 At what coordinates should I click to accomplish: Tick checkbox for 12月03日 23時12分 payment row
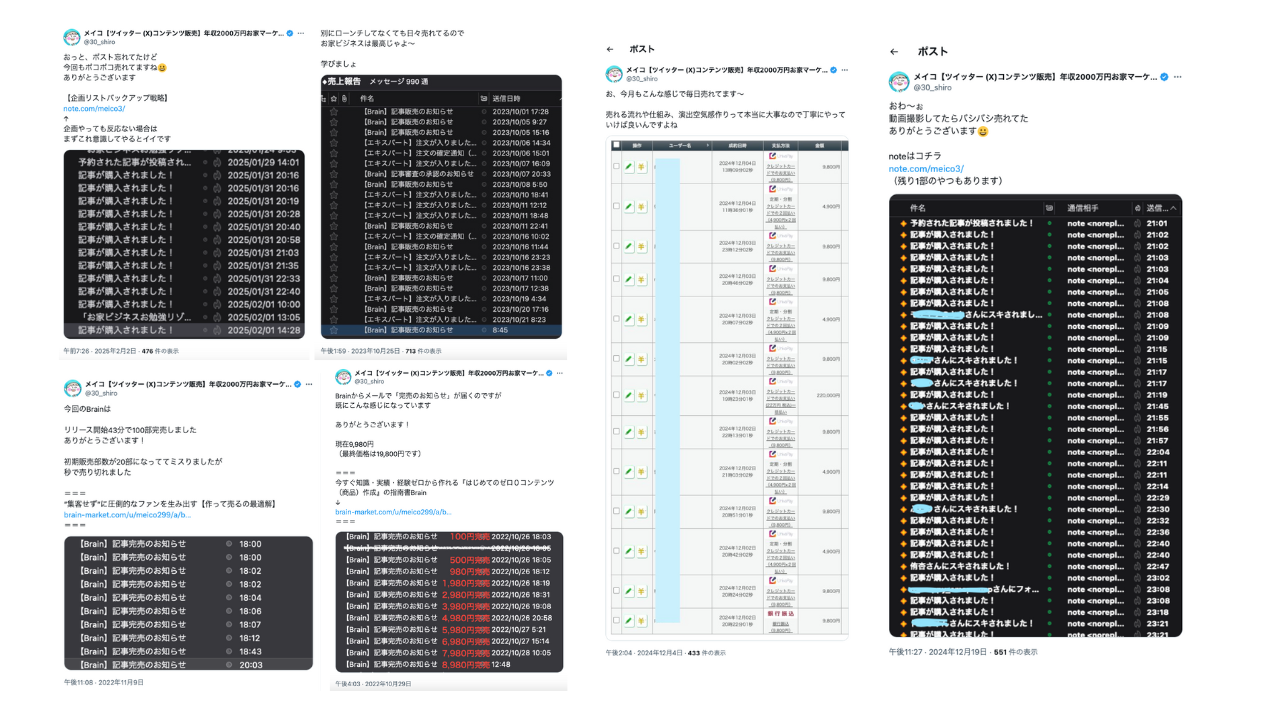click(x=616, y=246)
